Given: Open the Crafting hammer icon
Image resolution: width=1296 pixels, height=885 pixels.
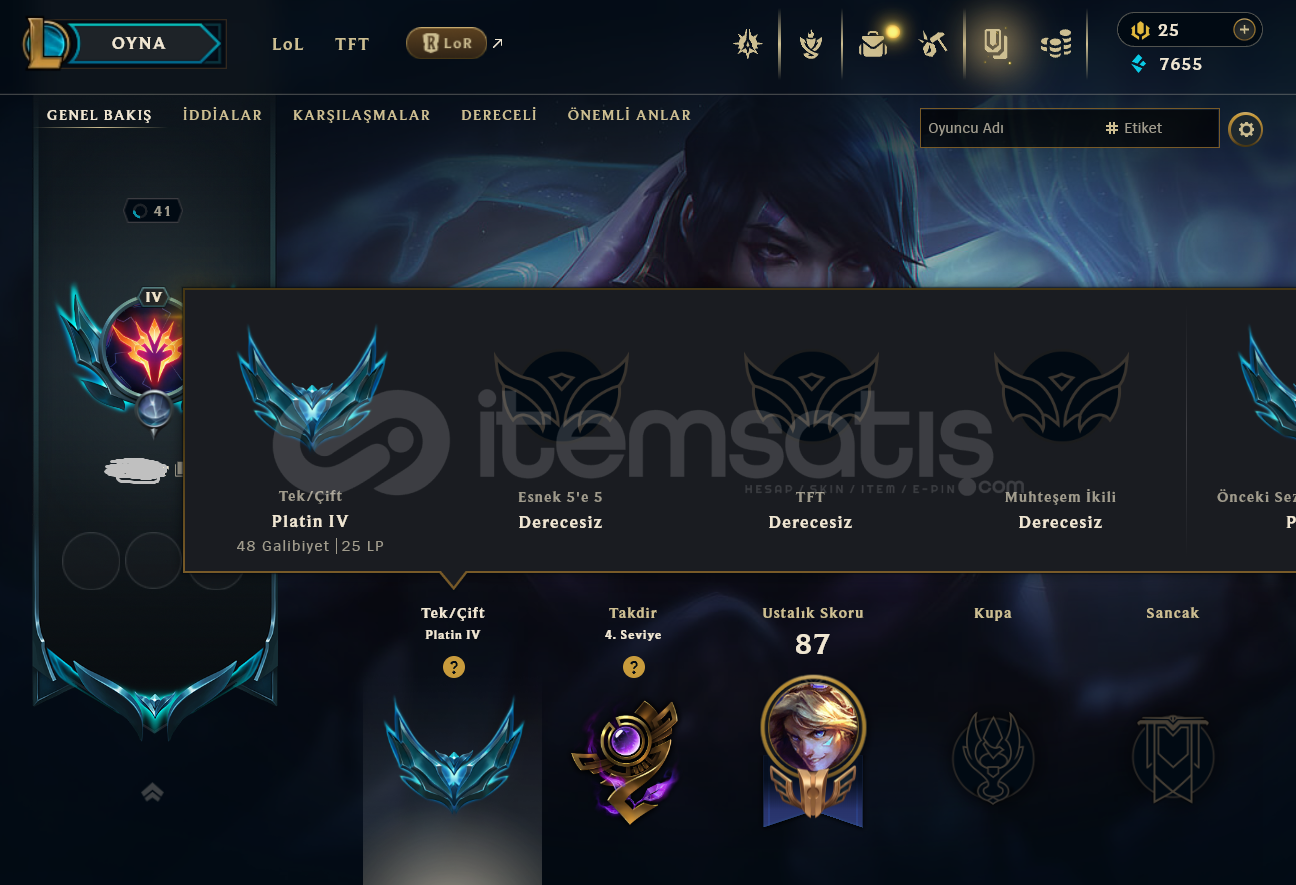Looking at the screenshot, I should pos(934,44).
